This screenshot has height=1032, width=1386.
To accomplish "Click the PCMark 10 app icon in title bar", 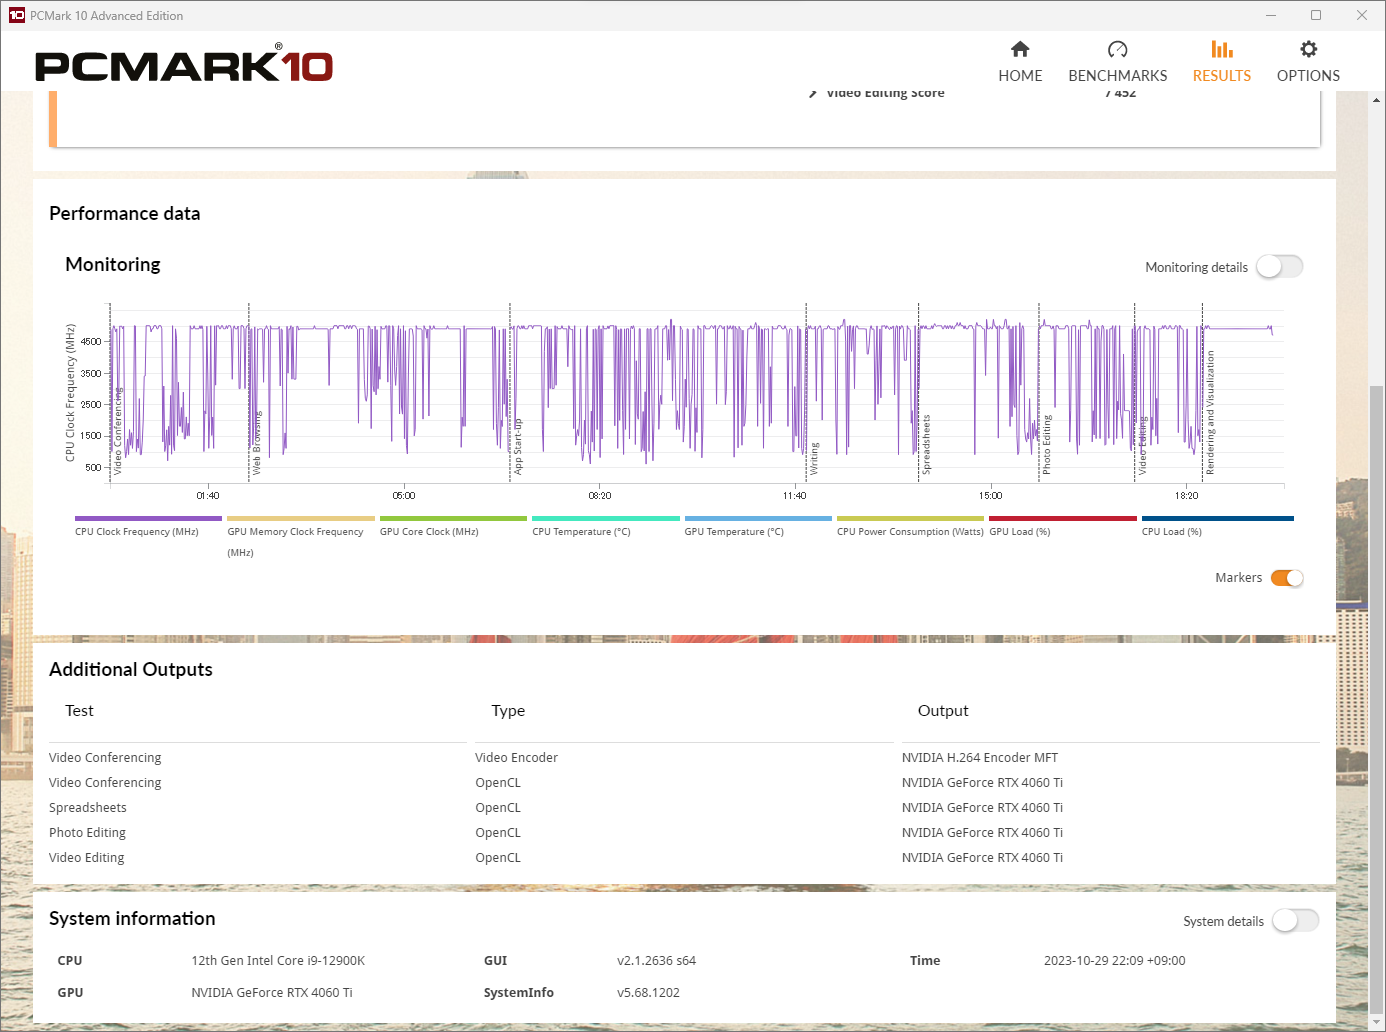I will pyautogui.click(x=16, y=15).
